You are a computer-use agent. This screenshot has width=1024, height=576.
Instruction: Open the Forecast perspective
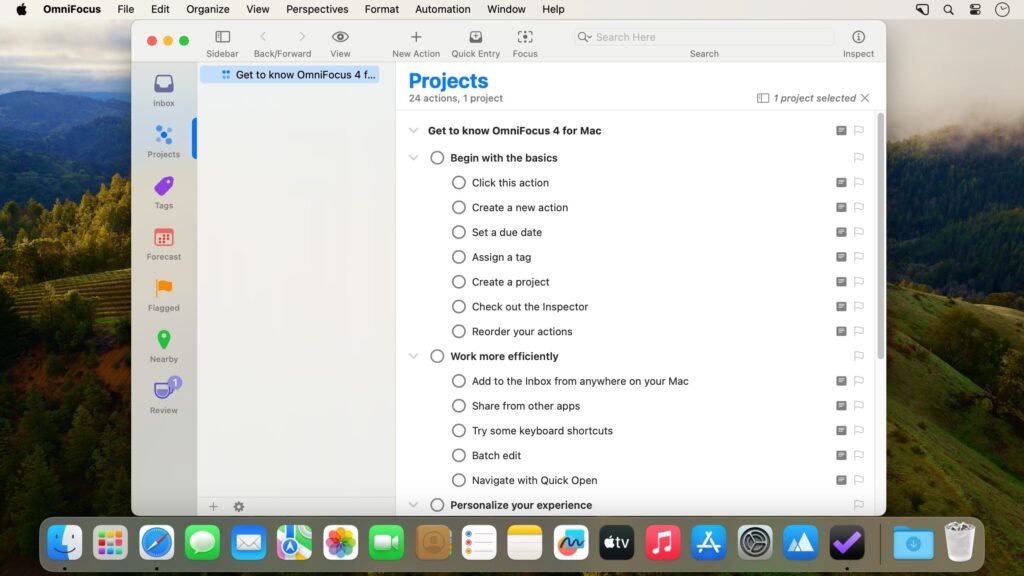(163, 243)
